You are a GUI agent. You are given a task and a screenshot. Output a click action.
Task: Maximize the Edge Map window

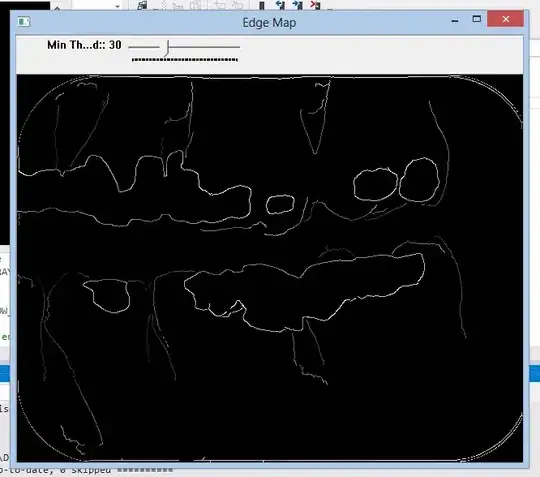[x=477, y=19]
